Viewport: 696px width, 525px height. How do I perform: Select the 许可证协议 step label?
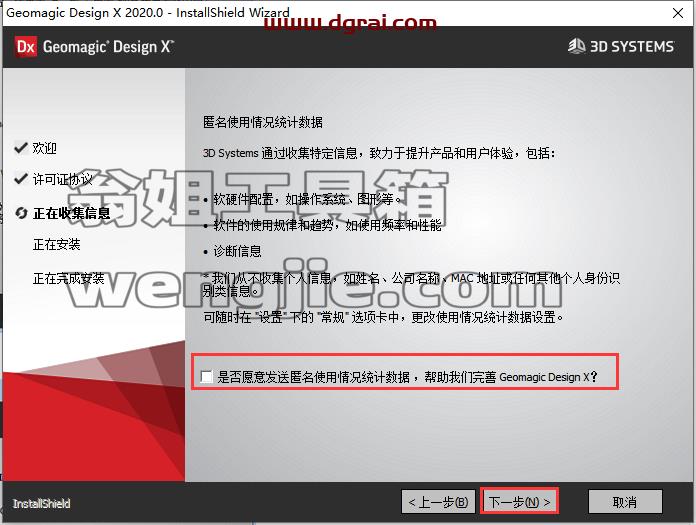63,179
